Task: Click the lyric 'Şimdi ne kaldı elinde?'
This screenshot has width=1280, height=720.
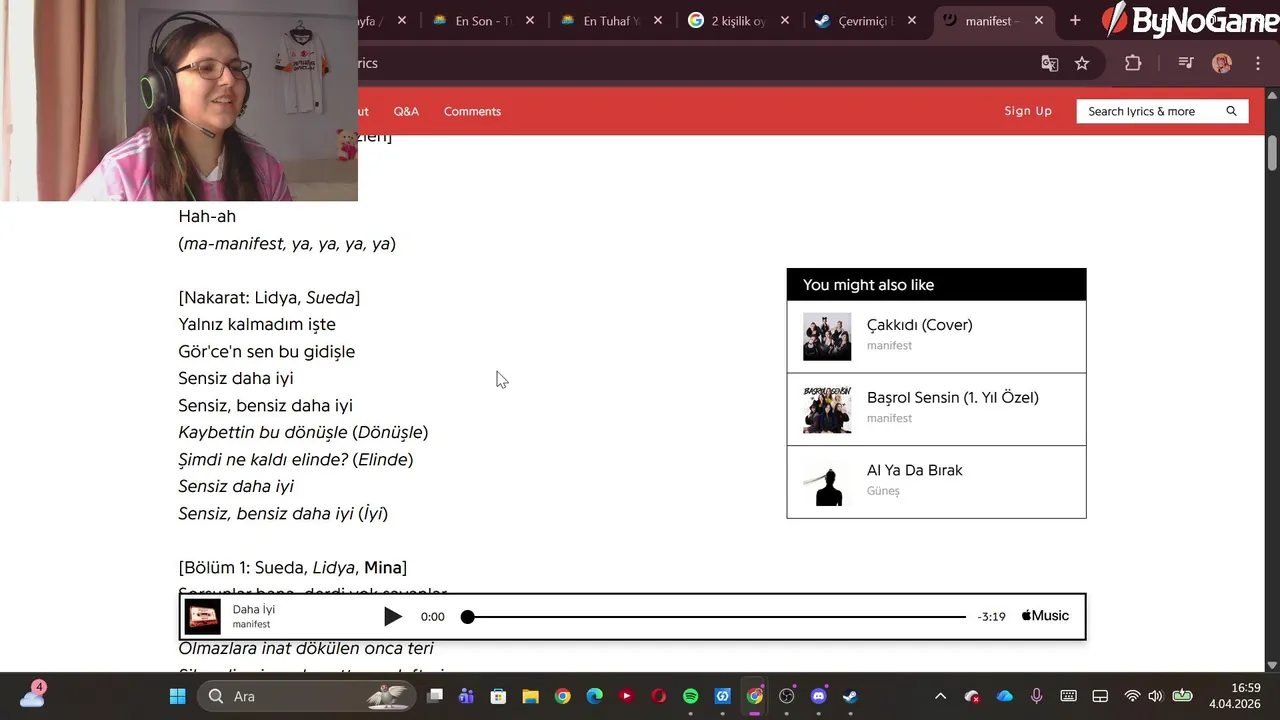Action: 263,459
